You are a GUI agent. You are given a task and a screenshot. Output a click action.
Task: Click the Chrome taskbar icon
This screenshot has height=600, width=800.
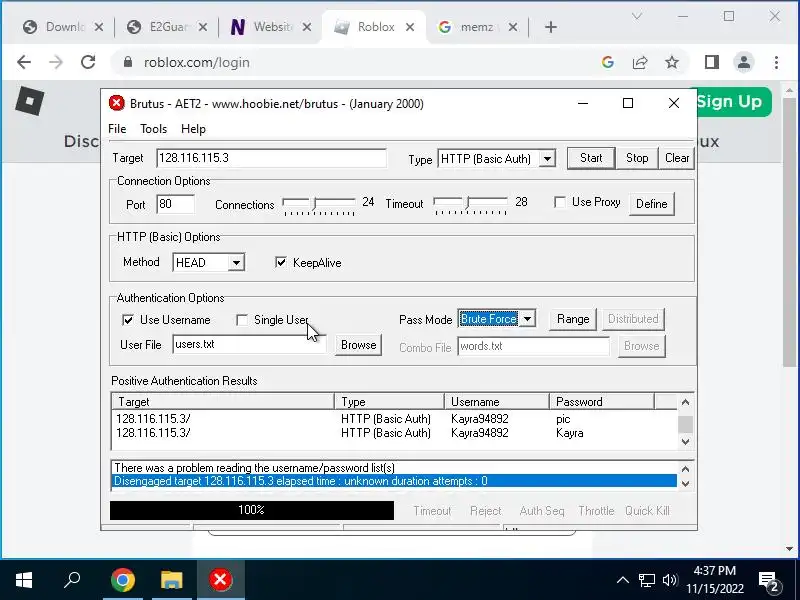click(x=123, y=580)
